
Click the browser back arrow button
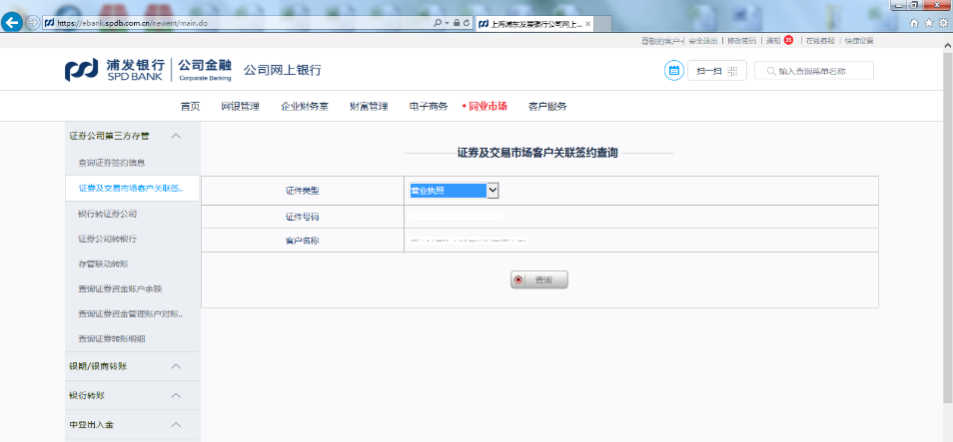point(14,22)
